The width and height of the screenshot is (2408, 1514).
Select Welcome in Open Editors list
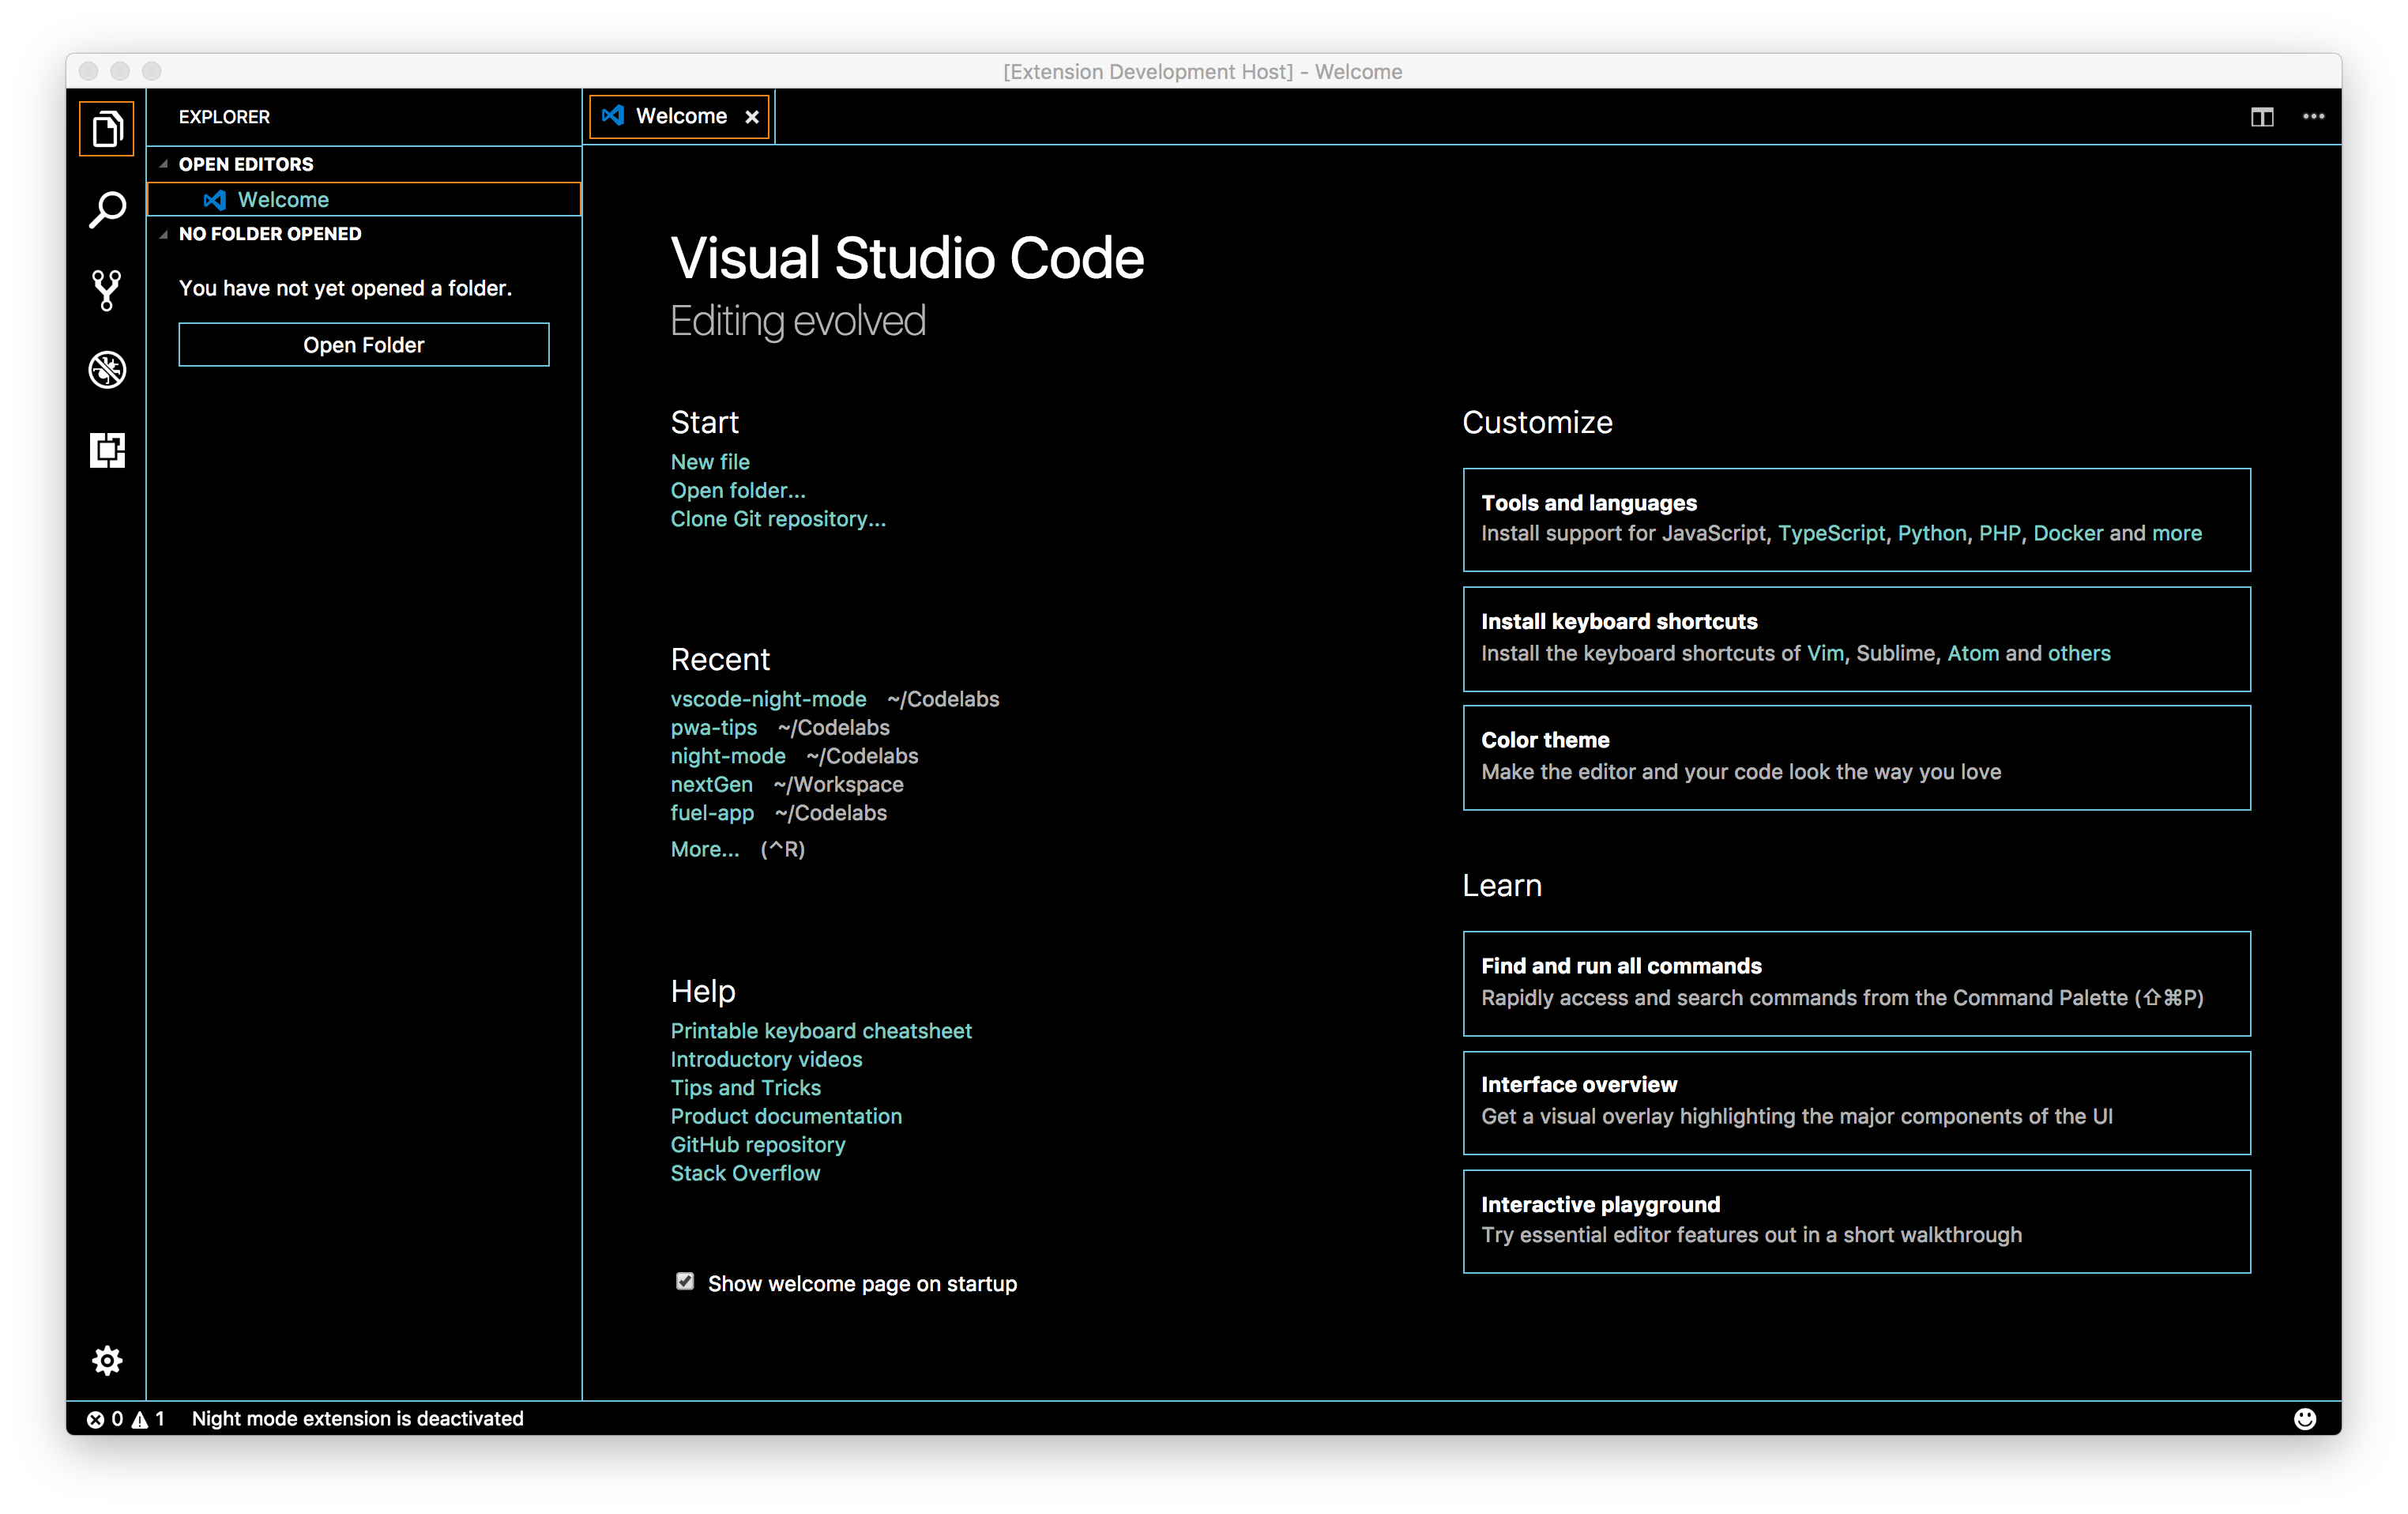tap(283, 200)
